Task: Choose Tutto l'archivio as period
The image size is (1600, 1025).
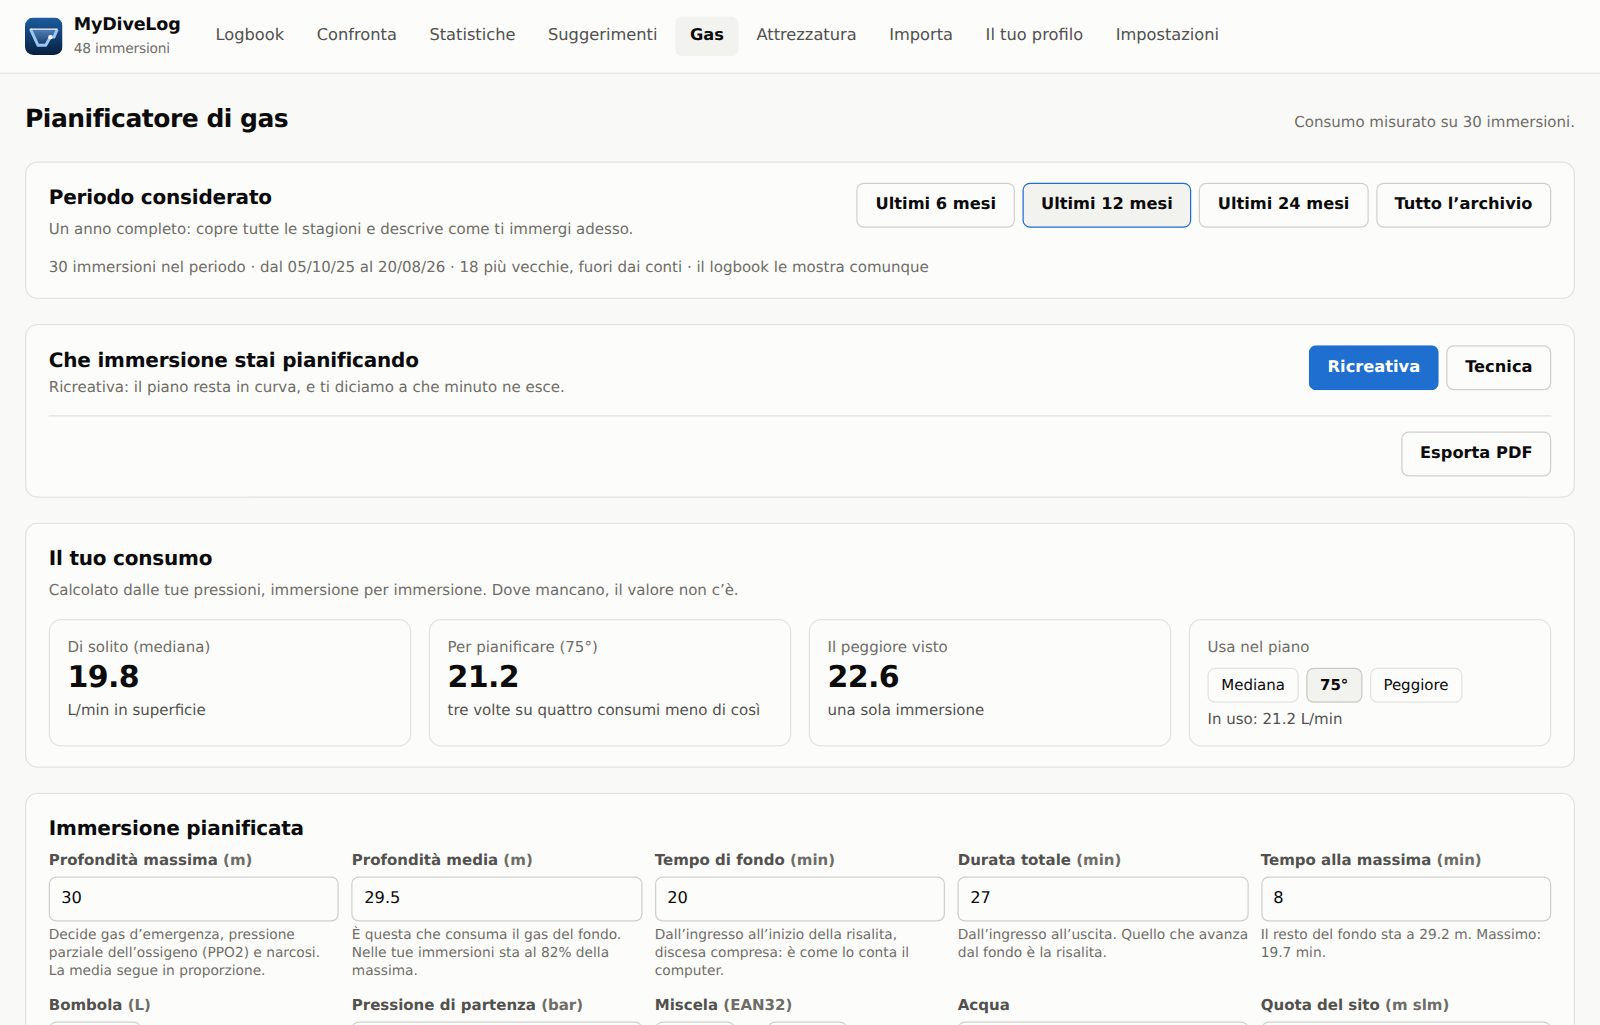Action: pos(1463,204)
